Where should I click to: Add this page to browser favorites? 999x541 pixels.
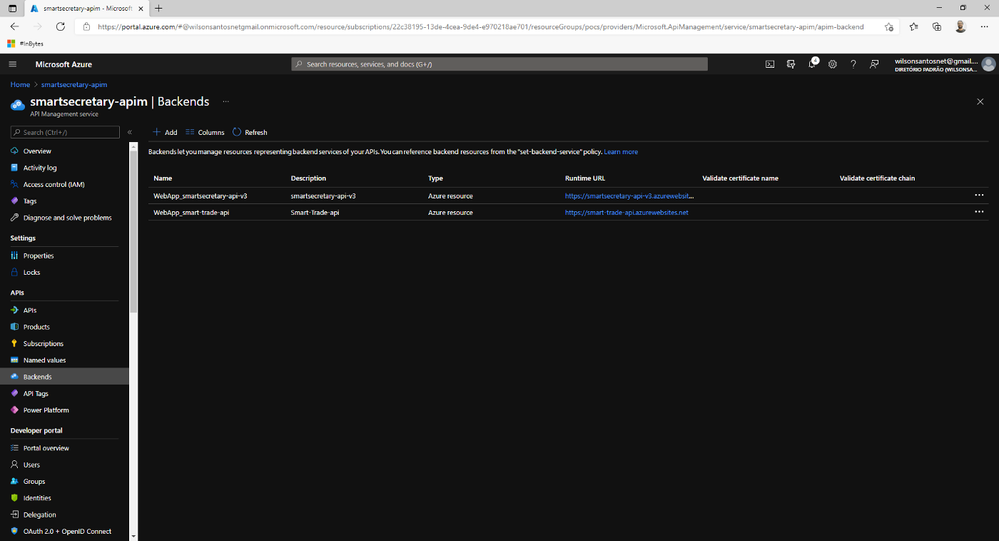(x=889, y=27)
